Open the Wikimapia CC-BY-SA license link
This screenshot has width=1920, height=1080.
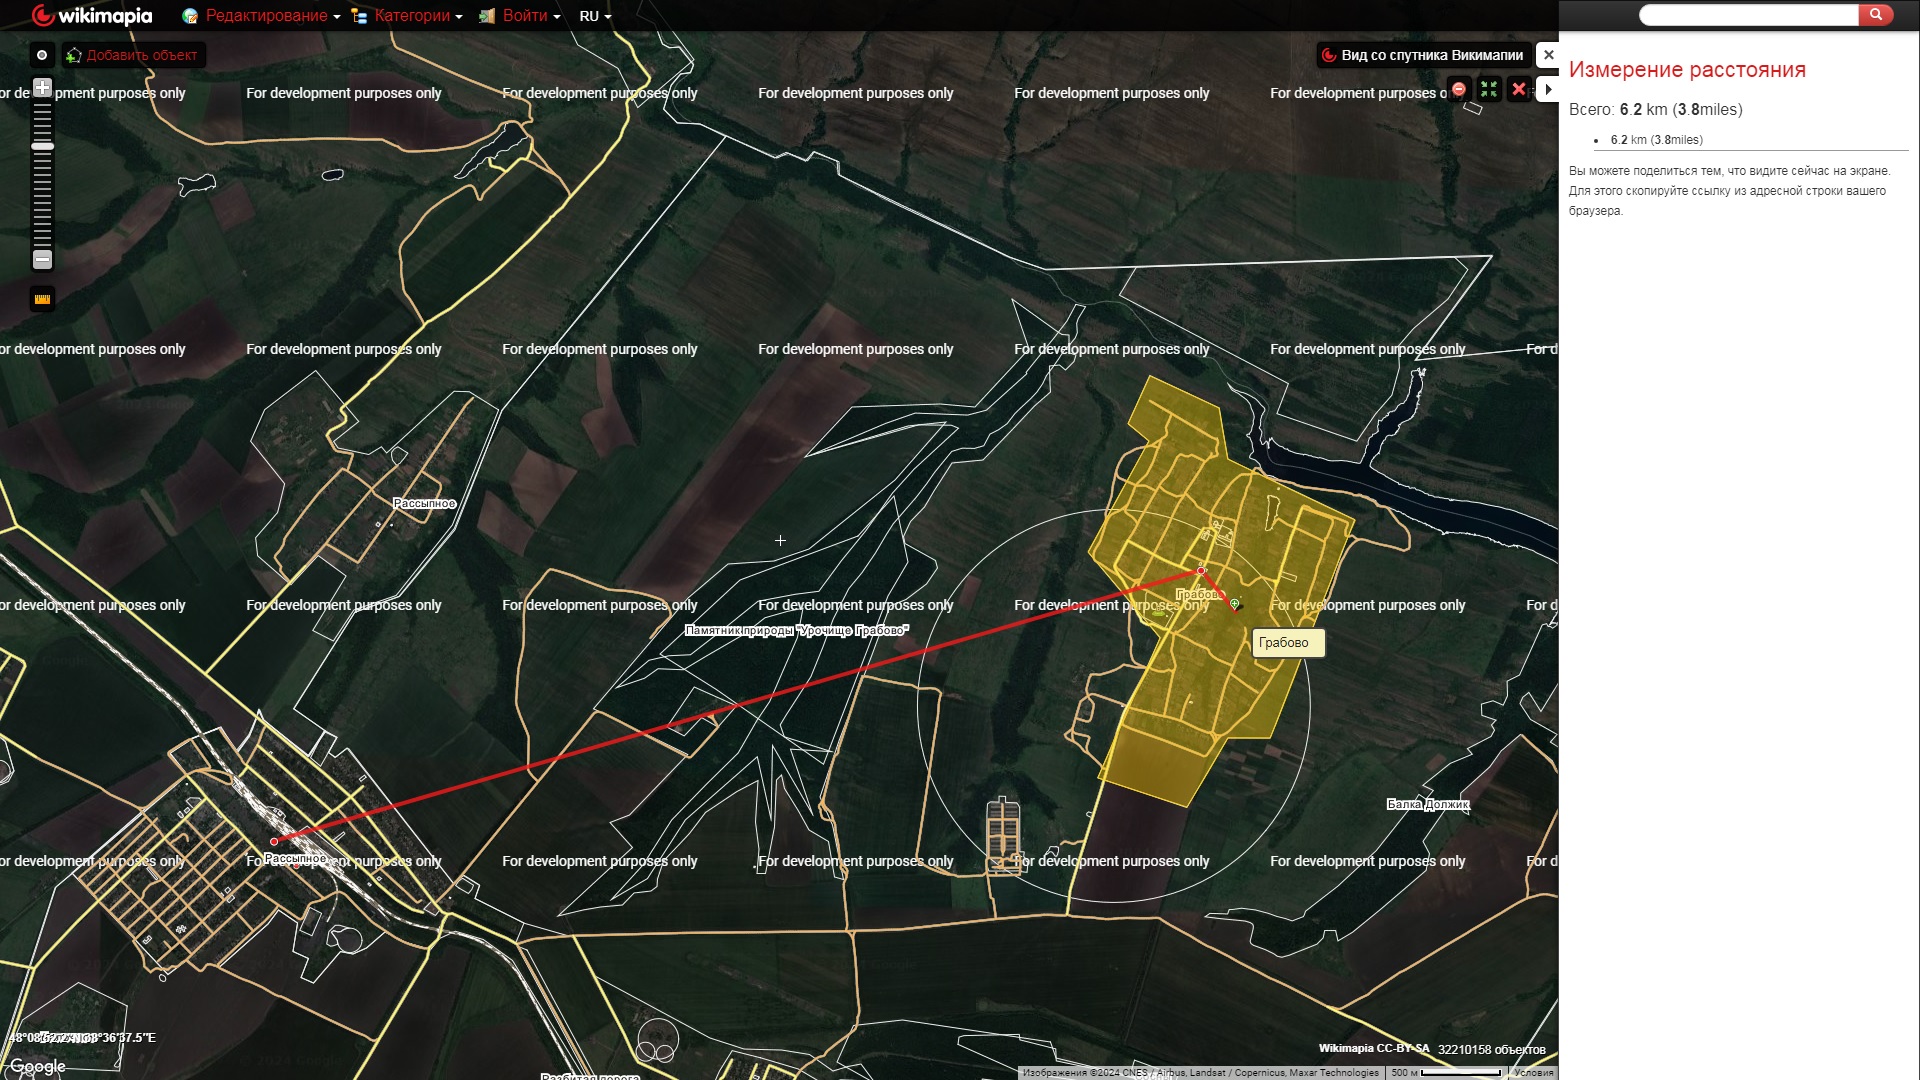1374,1048
